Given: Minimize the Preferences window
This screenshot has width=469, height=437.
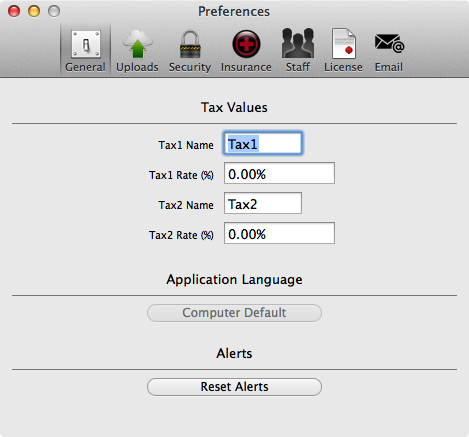Looking at the screenshot, I should point(34,11).
